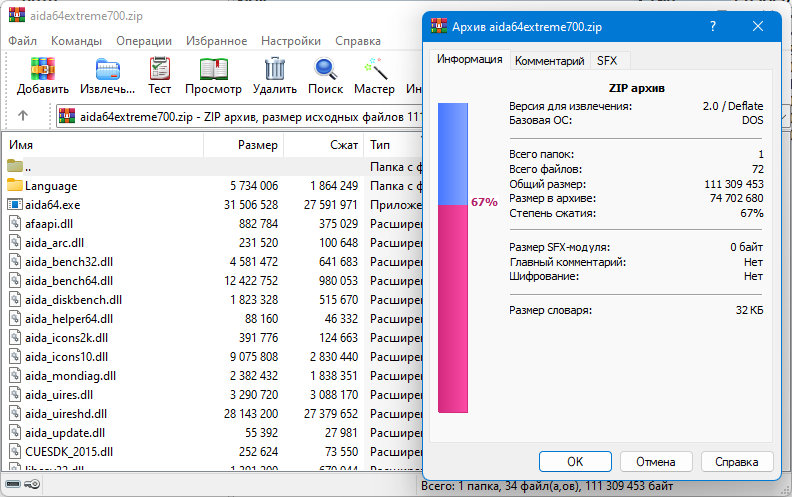792x497 pixels.
Task: Click the Справка button in dialog
Action: [x=736, y=462]
